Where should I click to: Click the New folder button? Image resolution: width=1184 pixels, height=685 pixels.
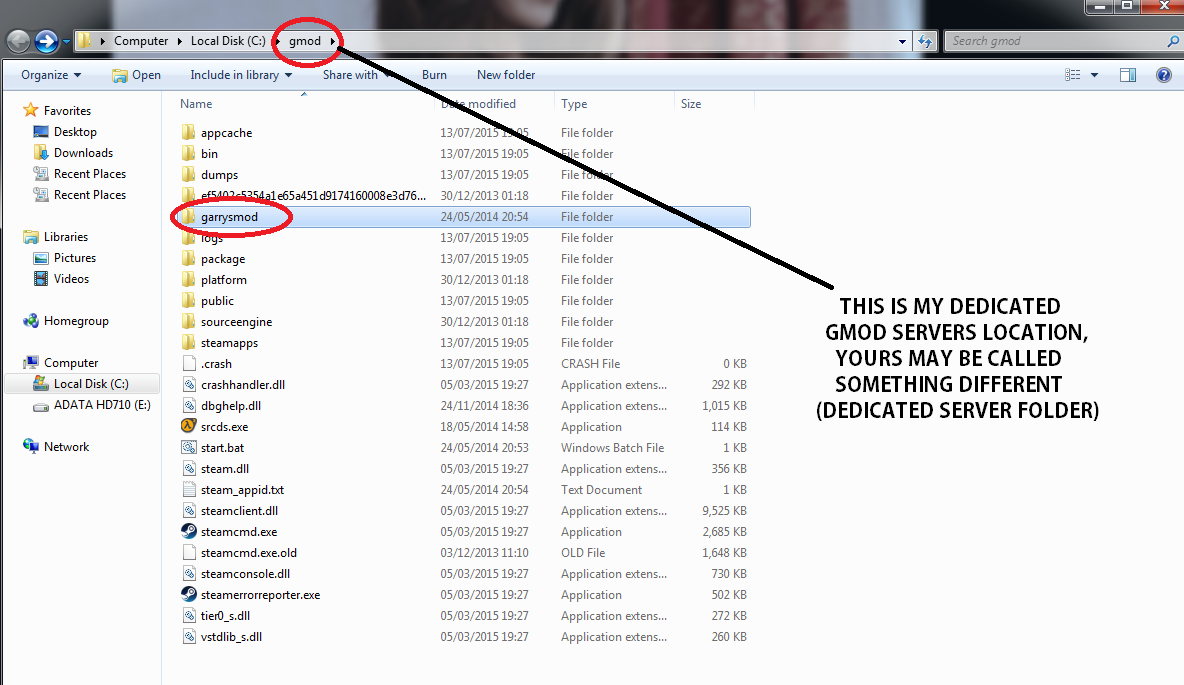[506, 75]
